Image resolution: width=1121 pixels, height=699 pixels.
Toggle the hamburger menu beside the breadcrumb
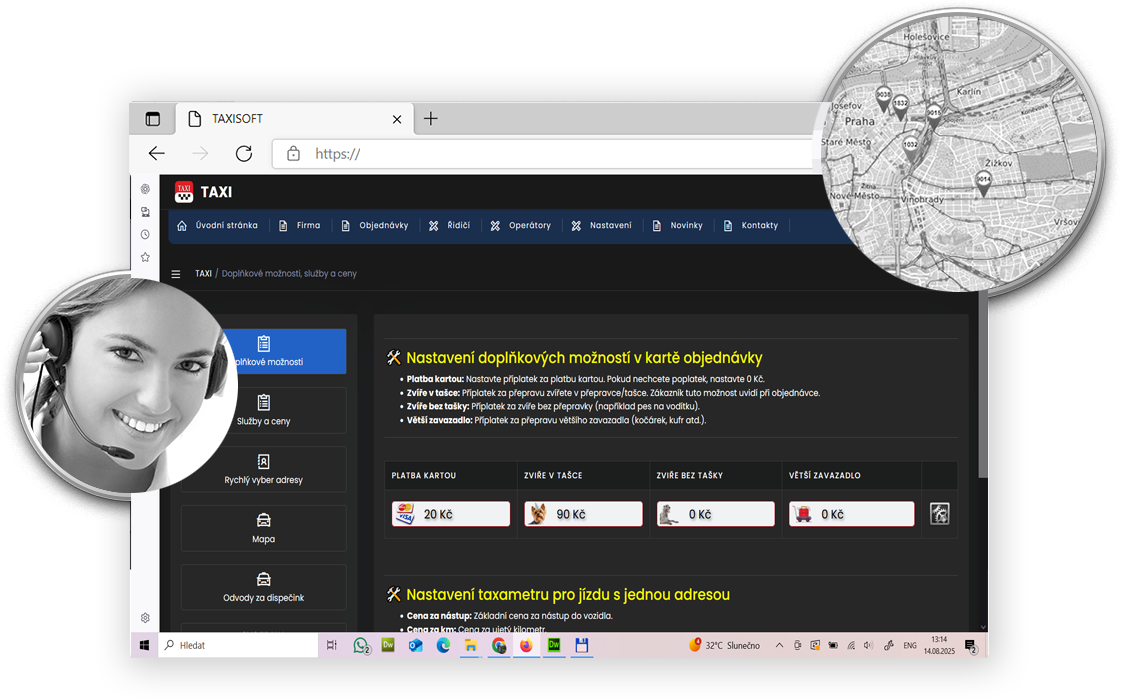tap(176, 274)
